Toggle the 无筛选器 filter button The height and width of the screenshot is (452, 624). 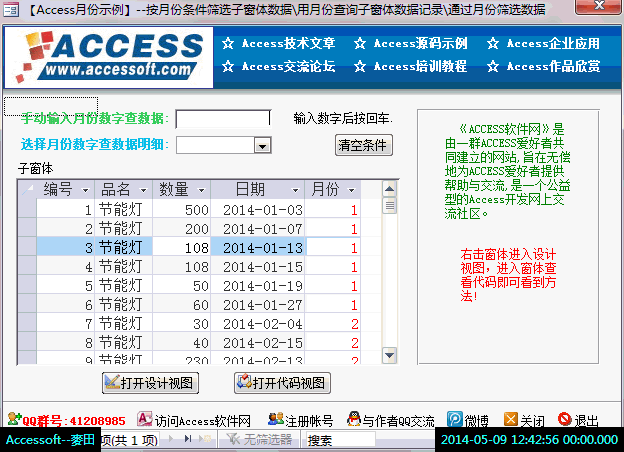tap(259, 439)
